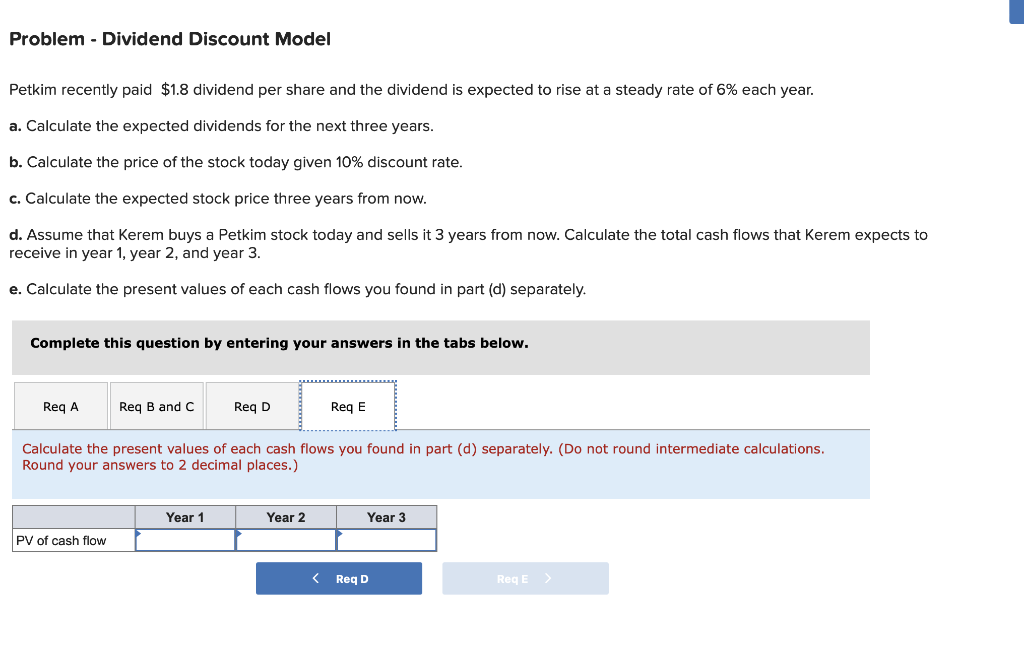Click the left chevron on the Req D button

[x=316, y=578]
